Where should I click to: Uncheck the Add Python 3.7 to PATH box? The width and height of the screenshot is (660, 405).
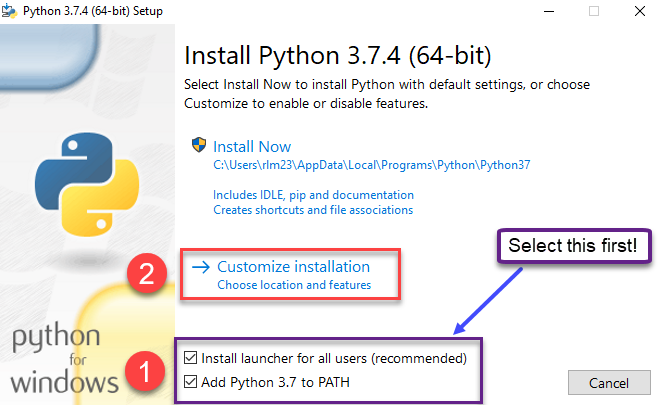click(x=191, y=380)
